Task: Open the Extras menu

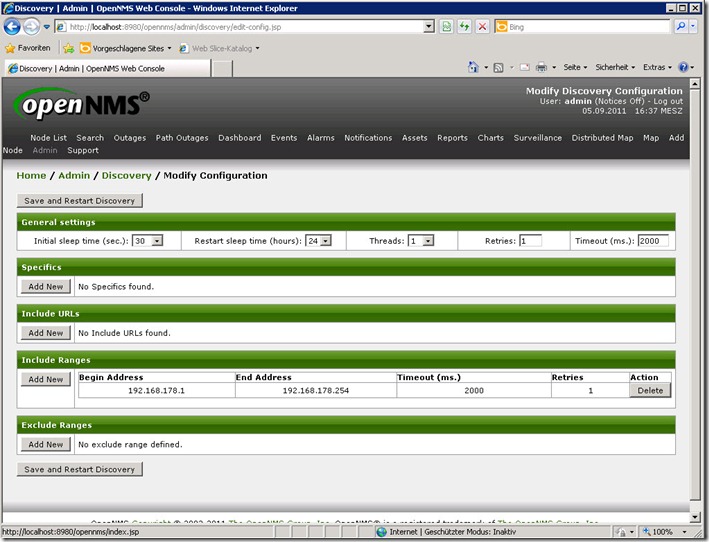Action: [656, 67]
